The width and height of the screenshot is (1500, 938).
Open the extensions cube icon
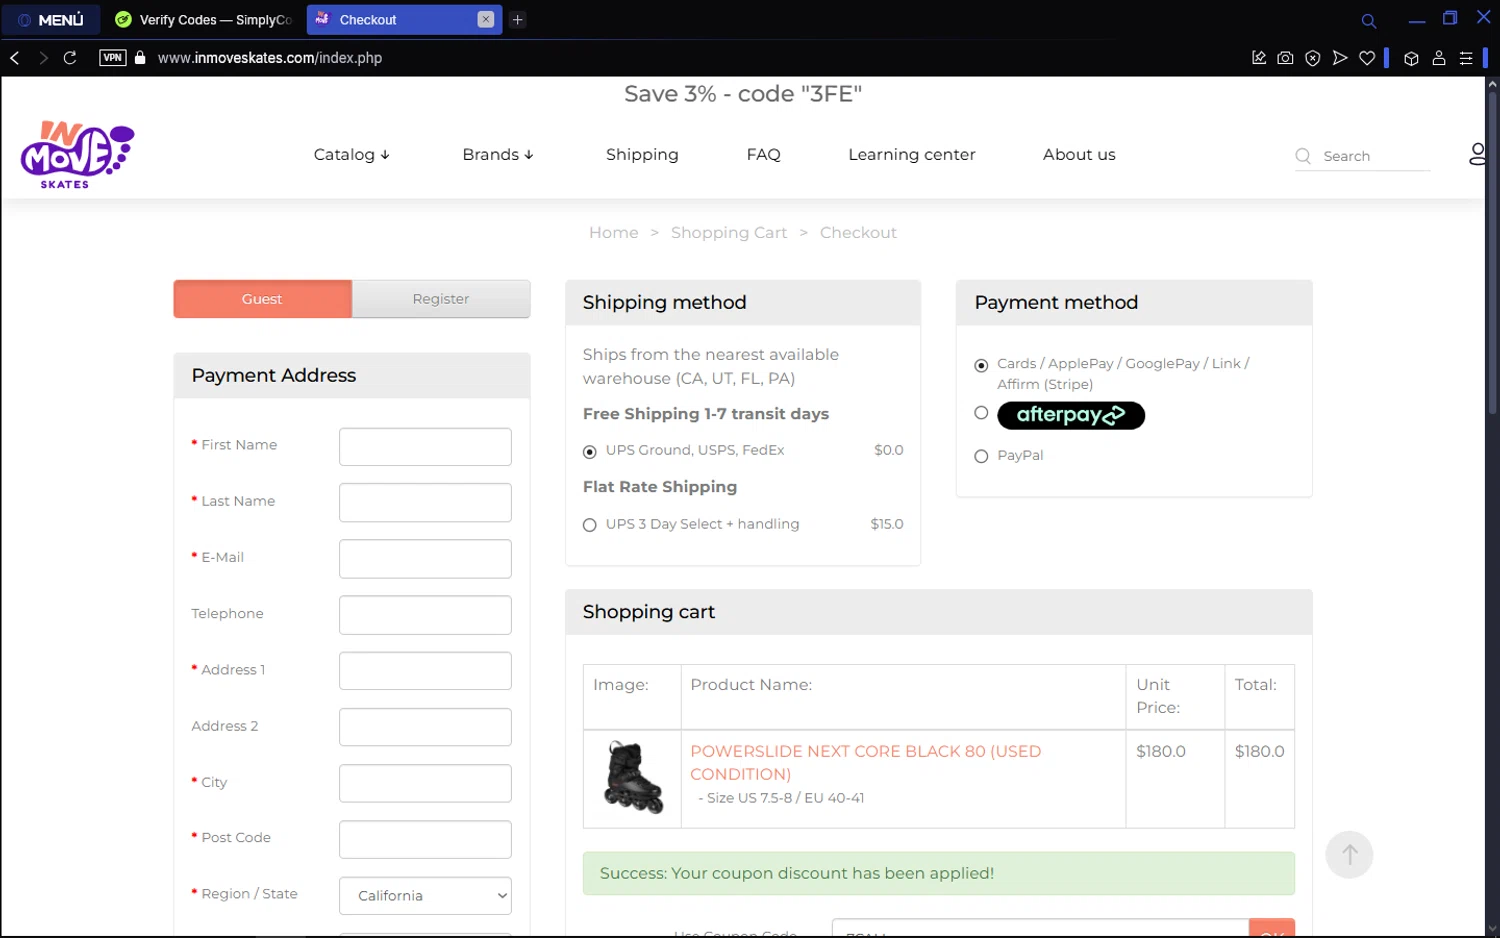[x=1411, y=58]
